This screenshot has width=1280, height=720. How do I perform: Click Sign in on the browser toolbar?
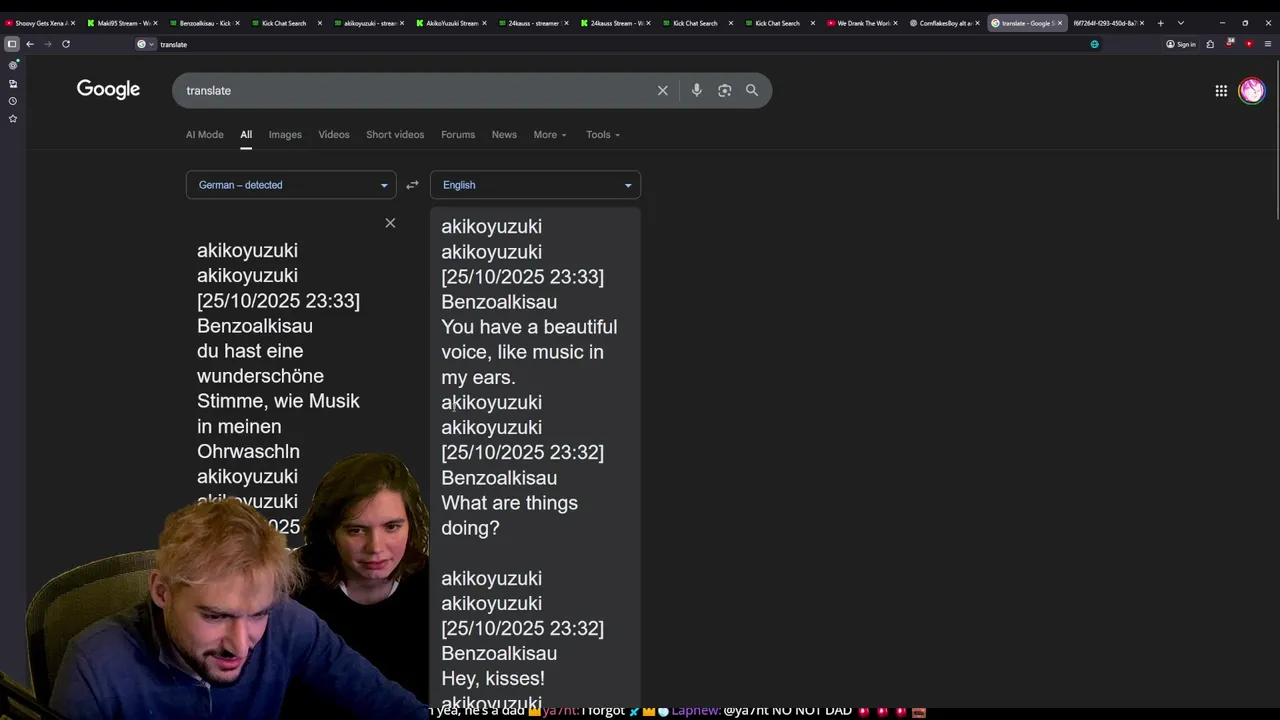click(x=1181, y=44)
